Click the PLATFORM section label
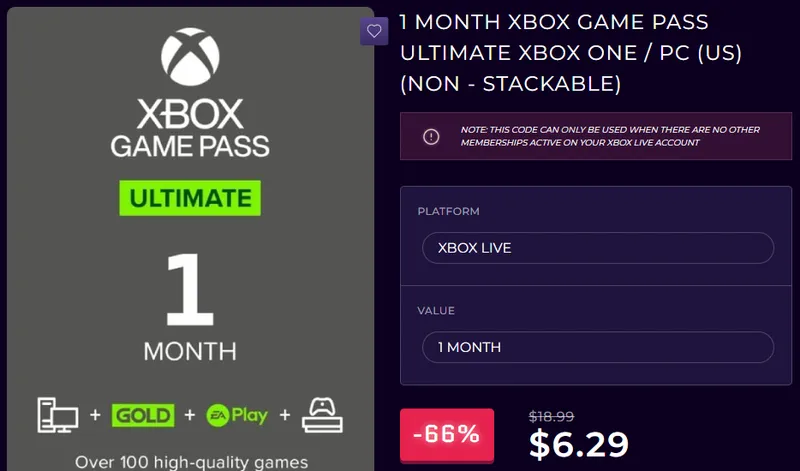 [x=448, y=211]
